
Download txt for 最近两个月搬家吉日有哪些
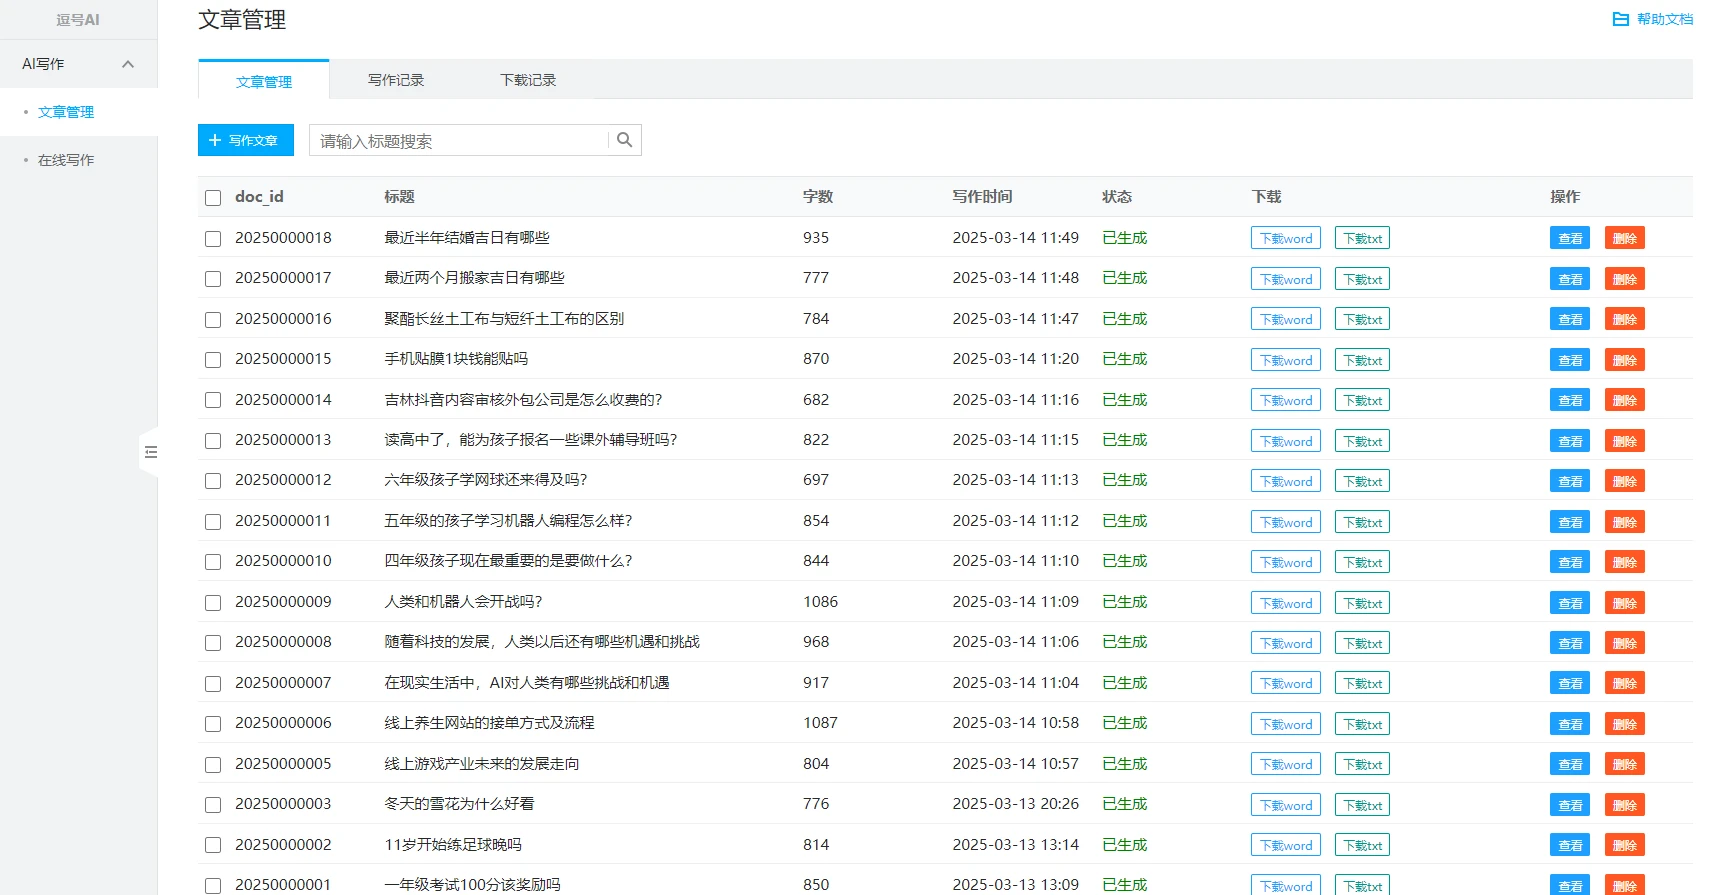[1362, 279]
